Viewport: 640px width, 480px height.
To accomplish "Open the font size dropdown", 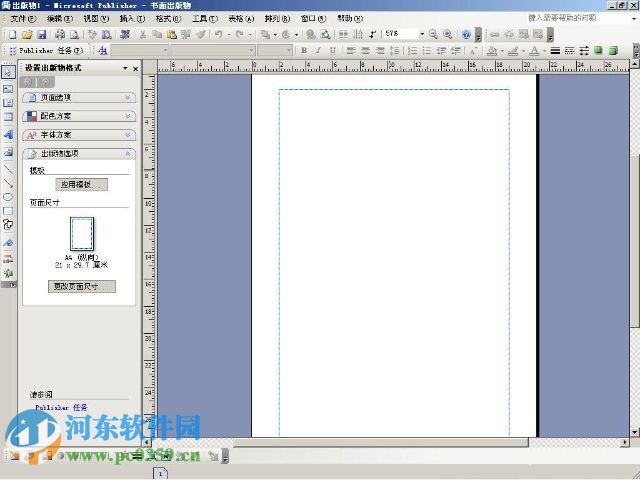I will click(289, 51).
